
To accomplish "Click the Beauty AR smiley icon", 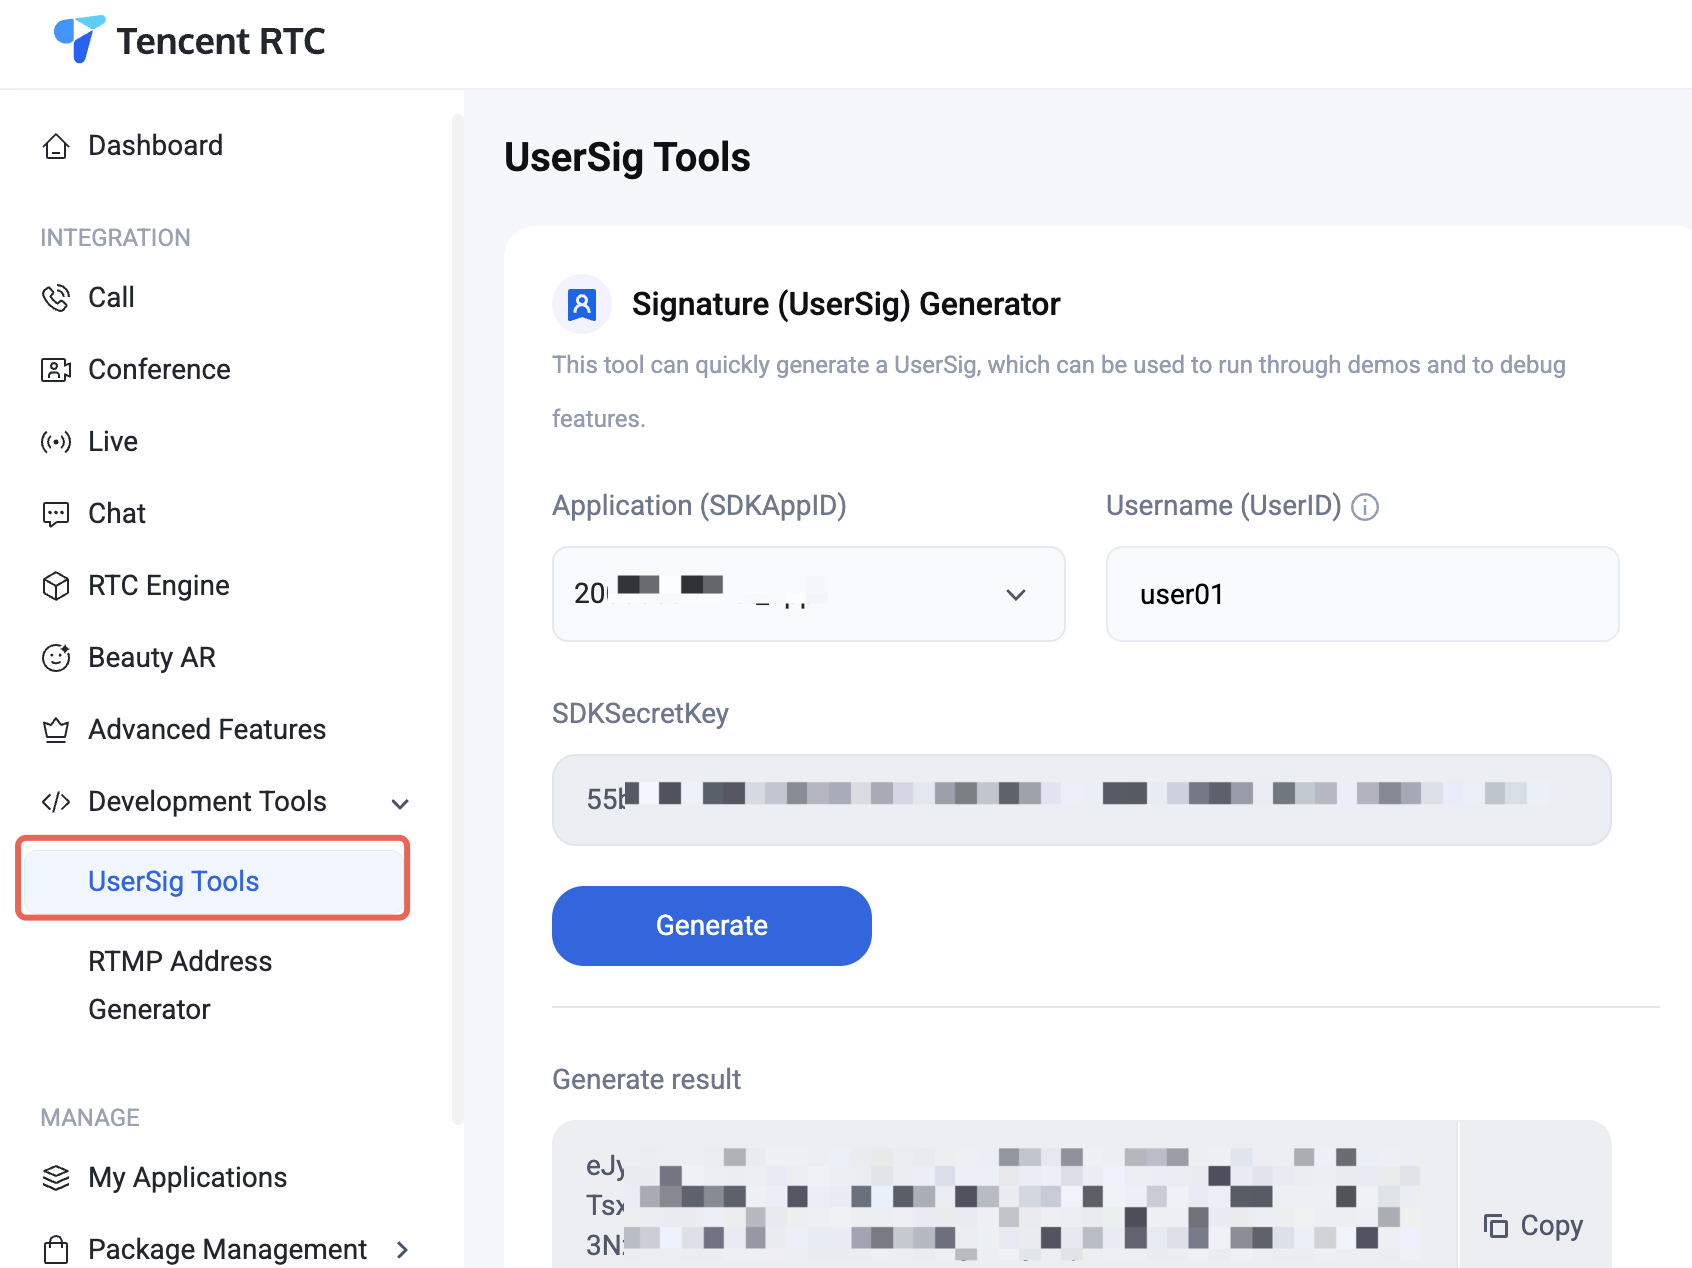I will click(x=56, y=658).
